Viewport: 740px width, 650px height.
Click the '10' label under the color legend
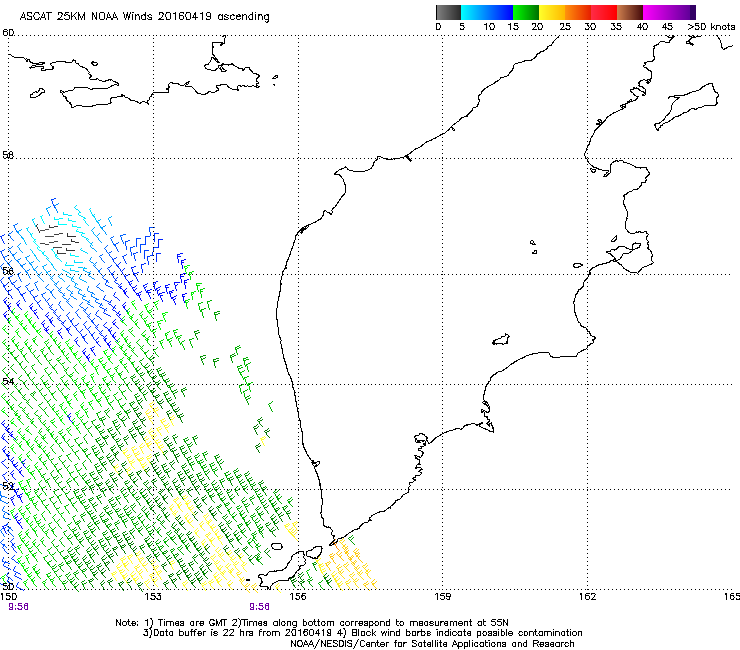(489, 27)
